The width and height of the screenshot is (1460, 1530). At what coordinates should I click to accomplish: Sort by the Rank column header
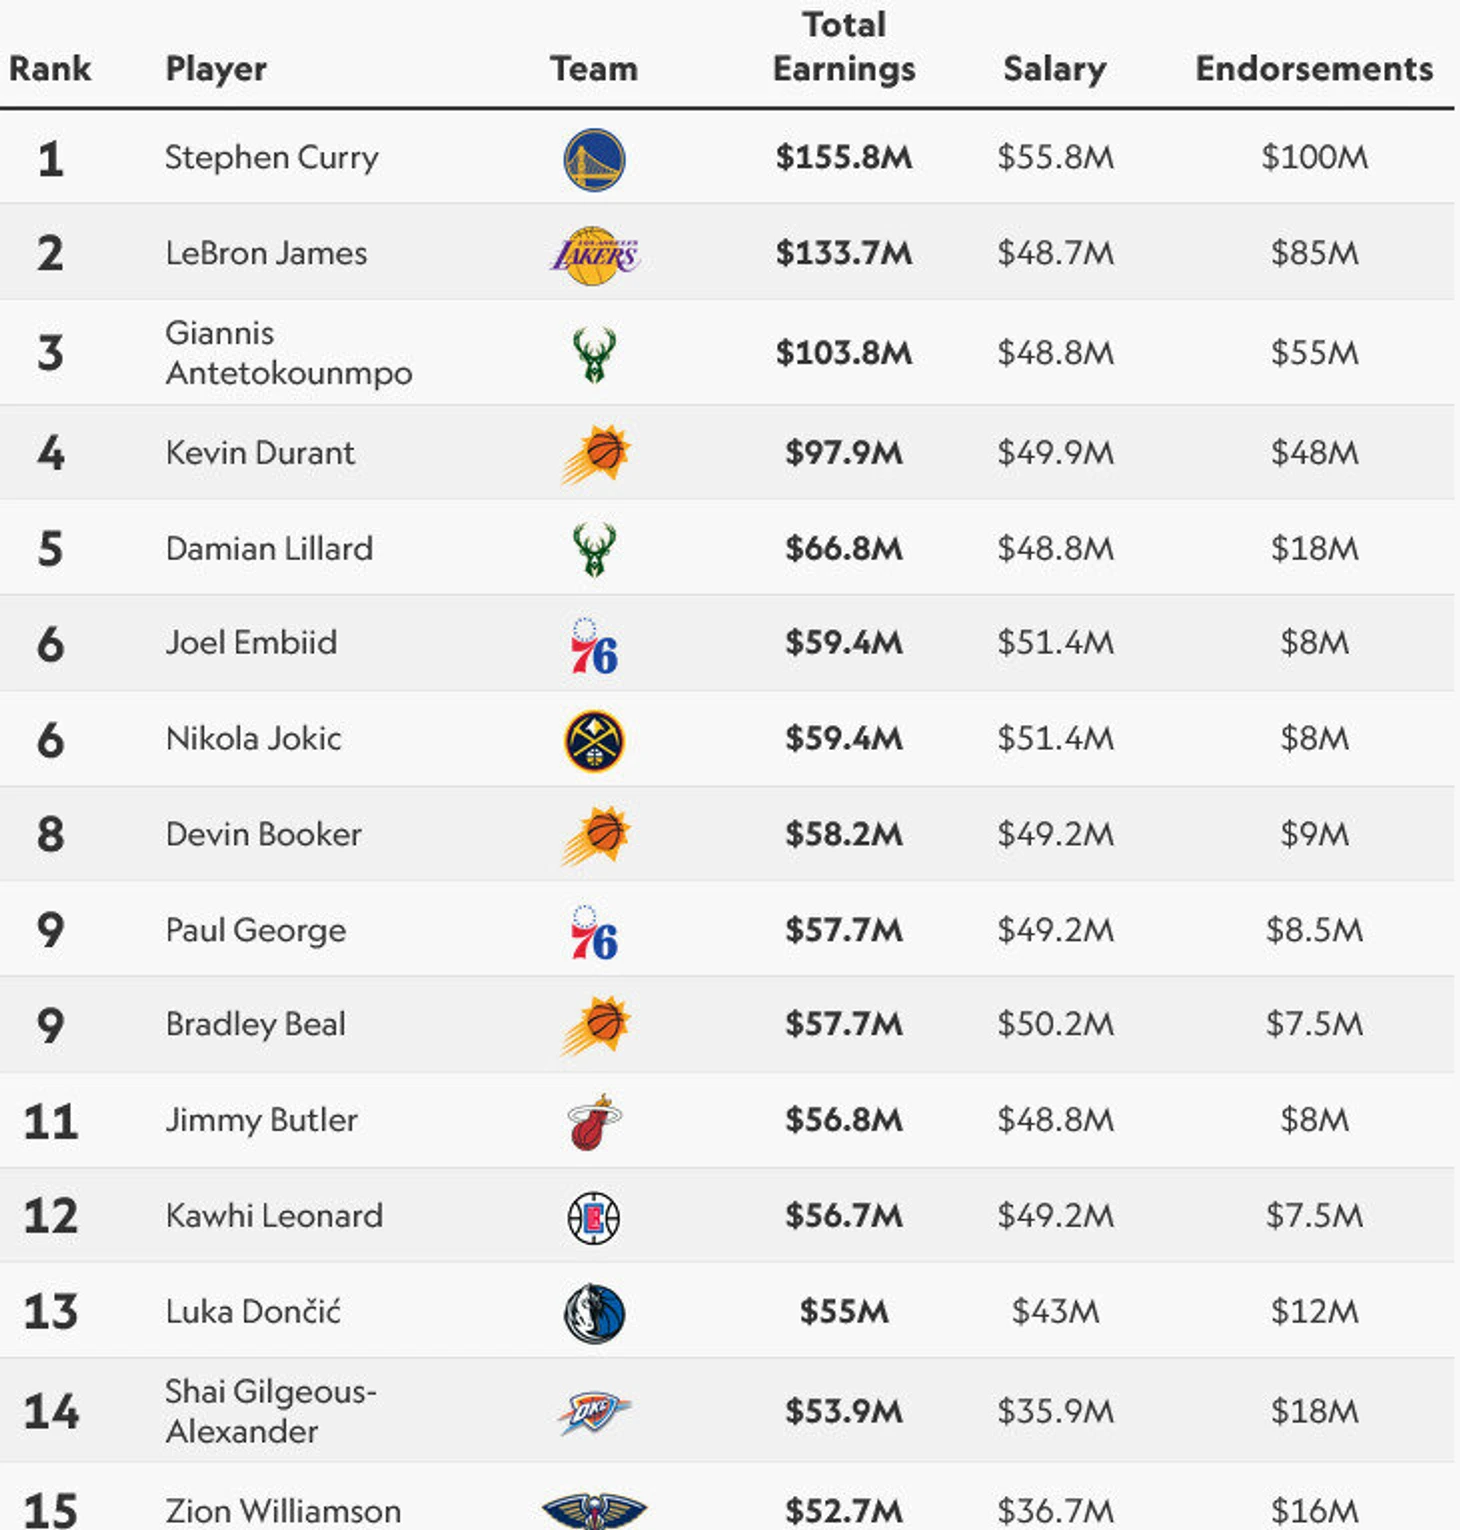50,68
